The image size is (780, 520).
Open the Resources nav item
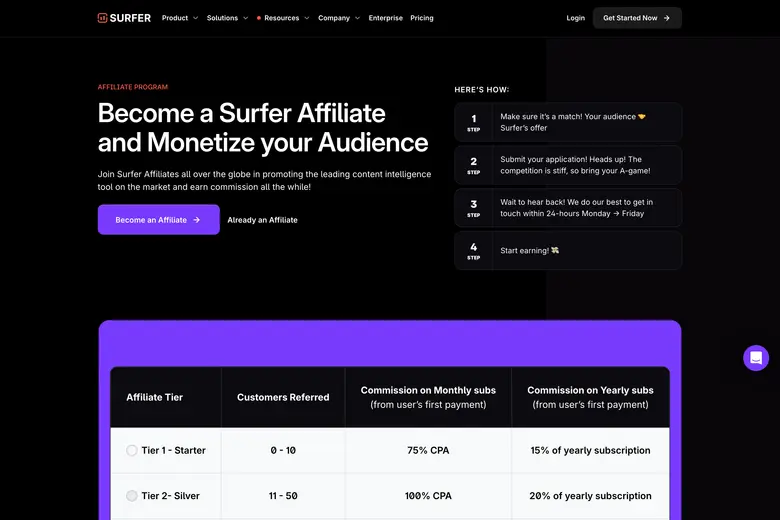[282, 18]
